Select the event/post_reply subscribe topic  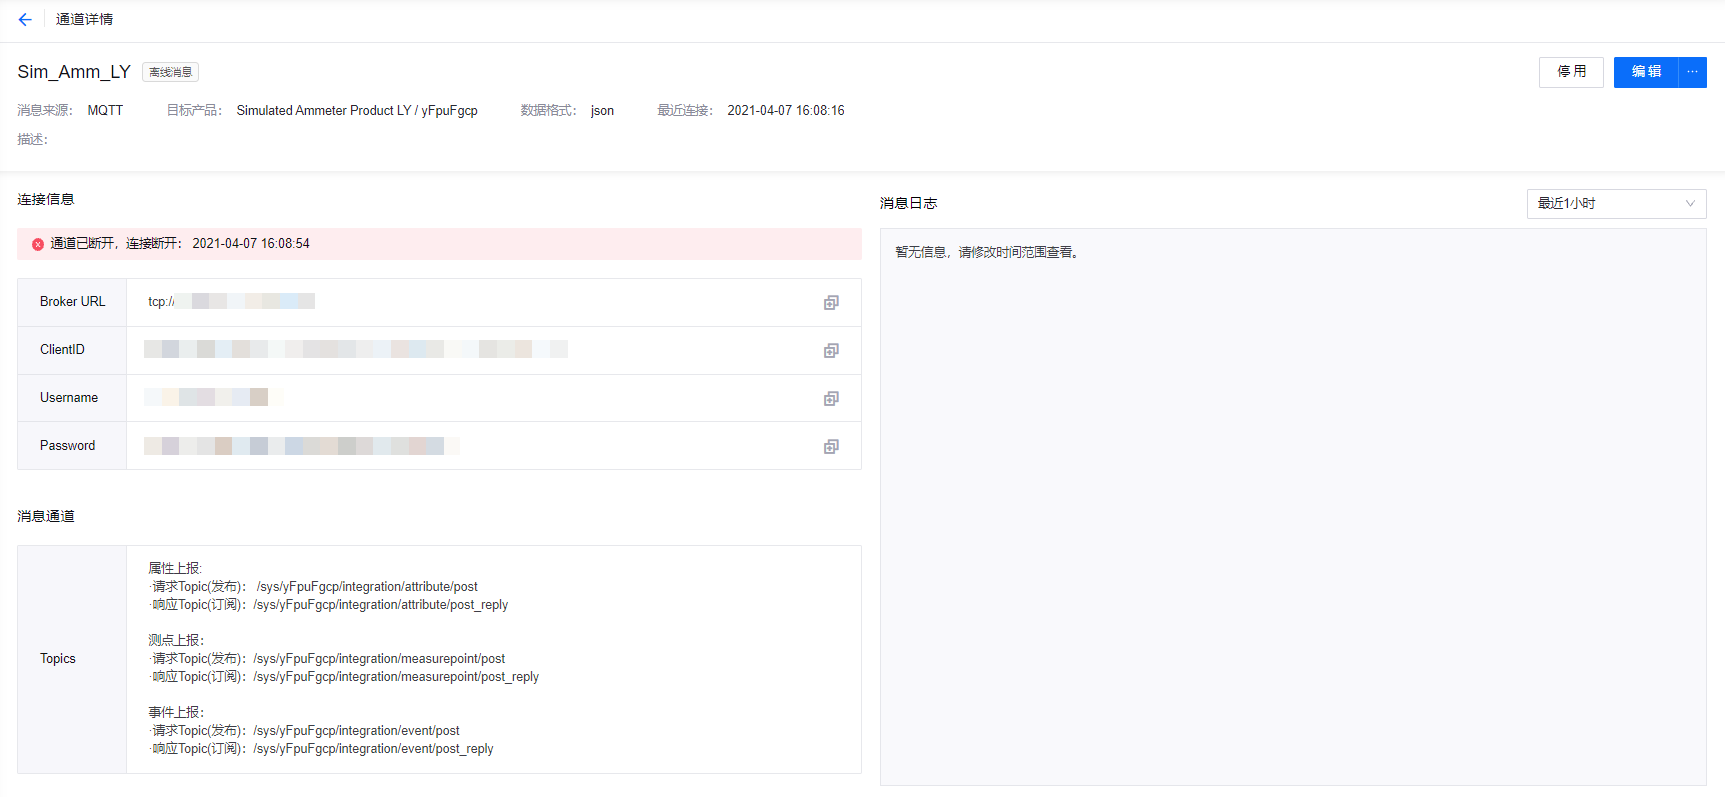coord(373,748)
